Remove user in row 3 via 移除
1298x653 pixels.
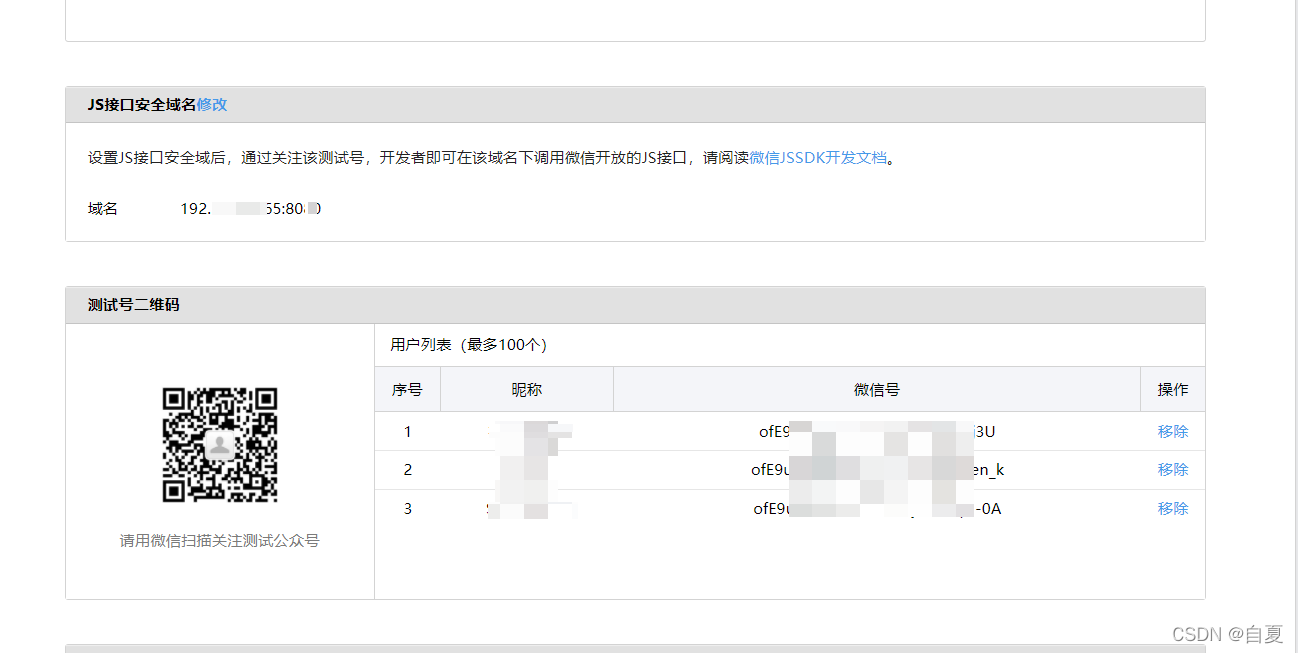pyautogui.click(x=1173, y=509)
